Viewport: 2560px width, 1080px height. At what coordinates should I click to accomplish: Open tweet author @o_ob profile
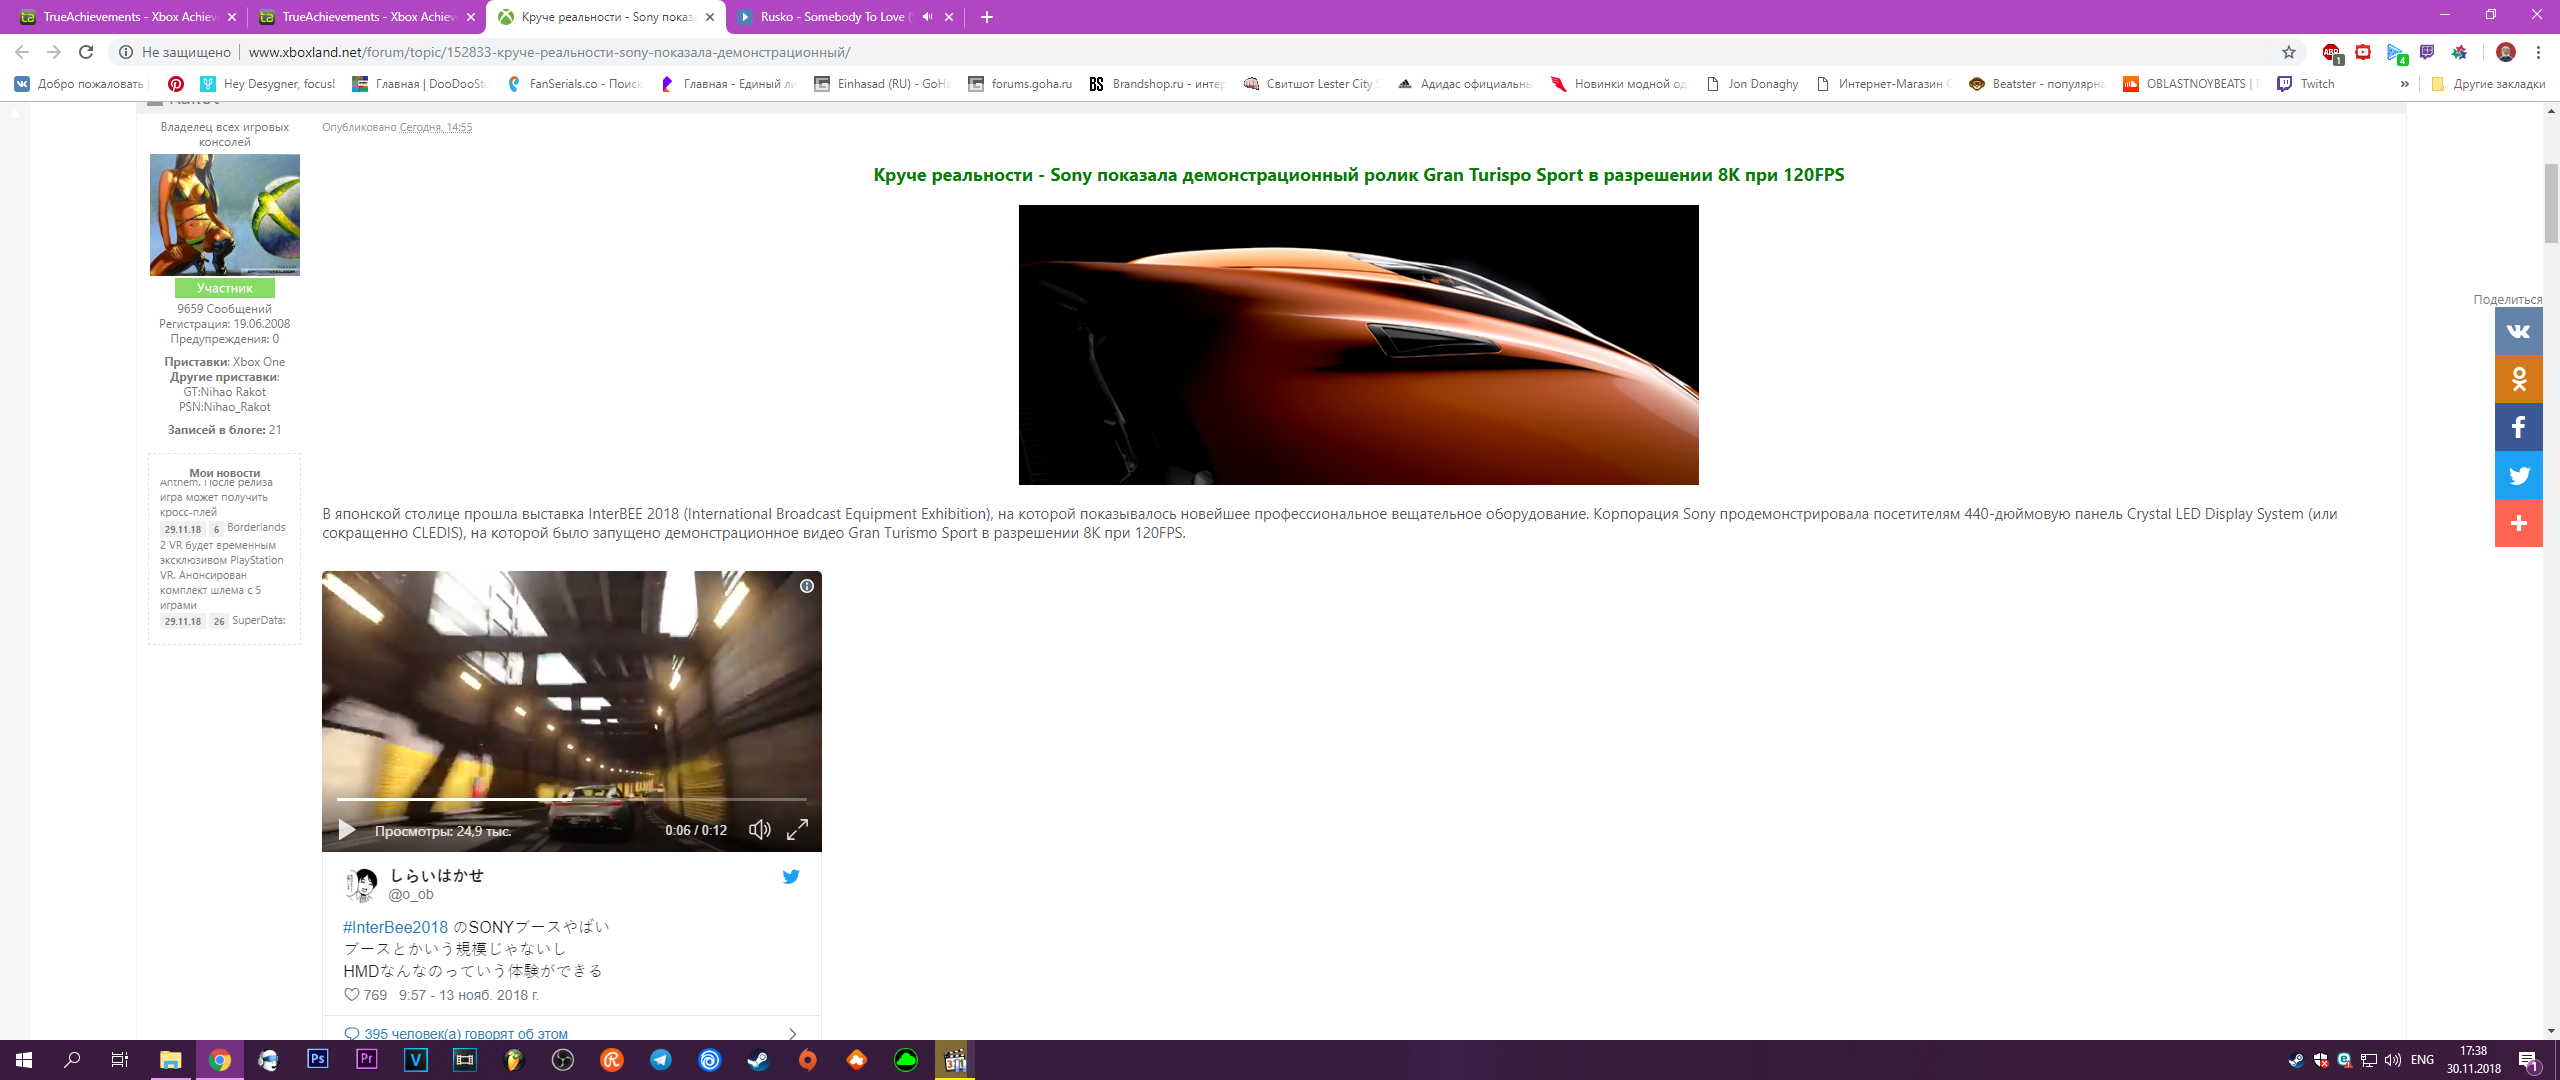(411, 894)
